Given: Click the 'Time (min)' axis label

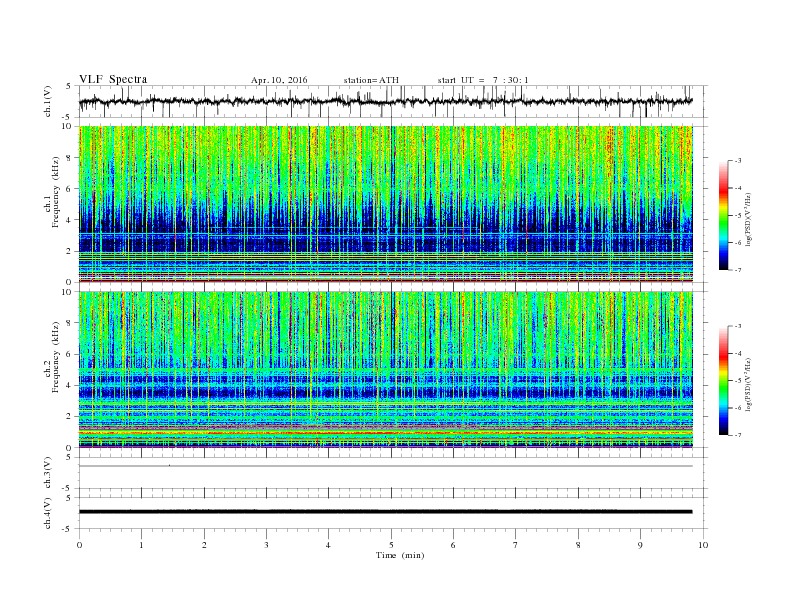Looking at the screenshot, I should [400, 555].
